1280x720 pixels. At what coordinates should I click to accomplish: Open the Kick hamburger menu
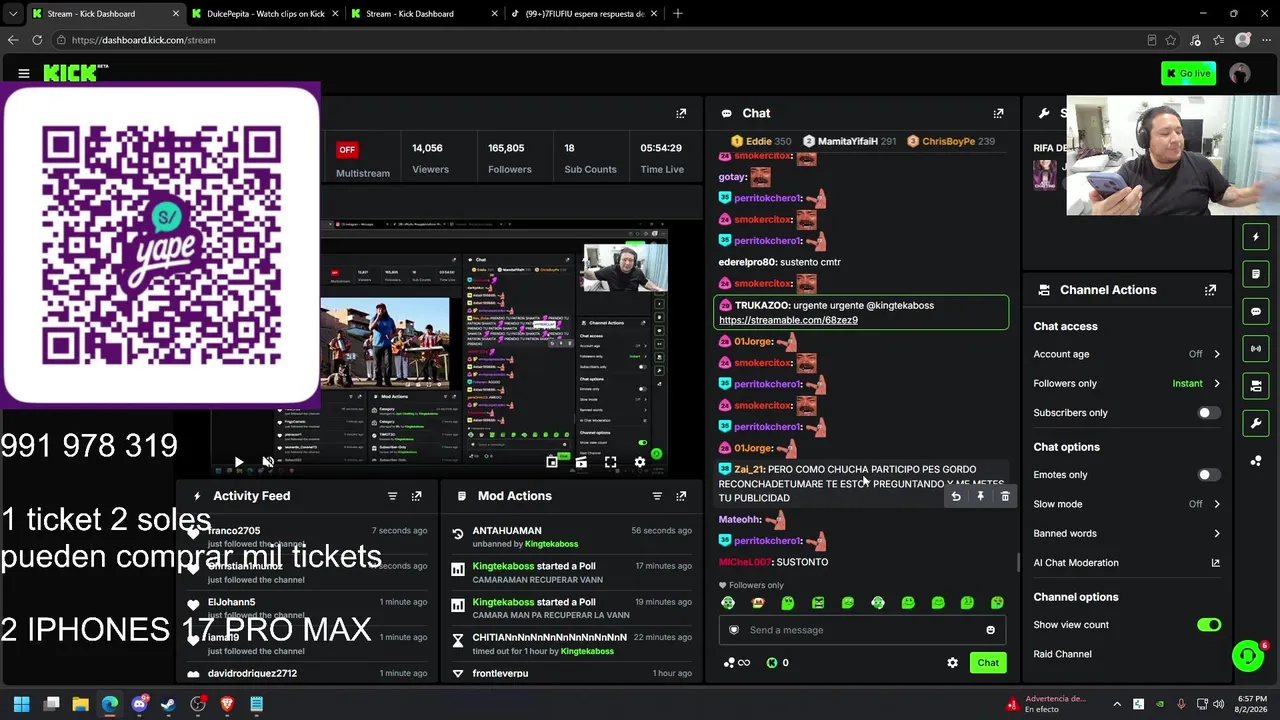[24, 73]
